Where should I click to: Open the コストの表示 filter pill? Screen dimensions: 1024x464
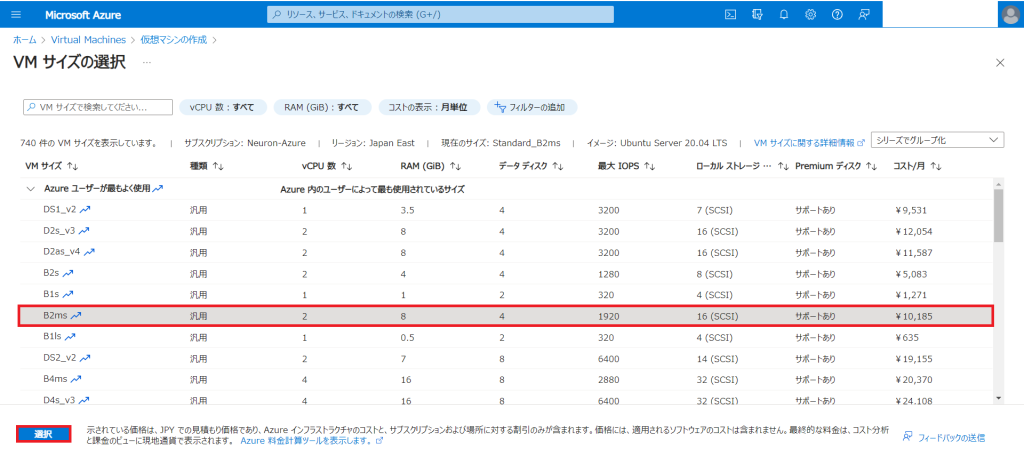429,107
